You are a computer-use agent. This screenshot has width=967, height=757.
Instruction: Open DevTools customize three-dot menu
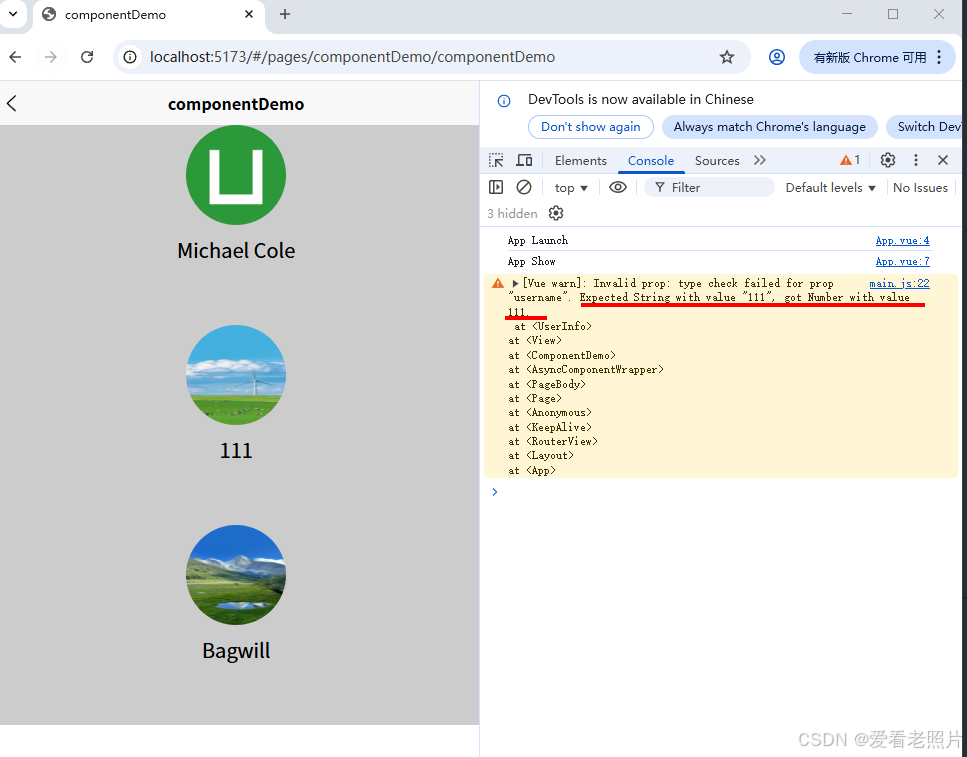coord(916,160)
